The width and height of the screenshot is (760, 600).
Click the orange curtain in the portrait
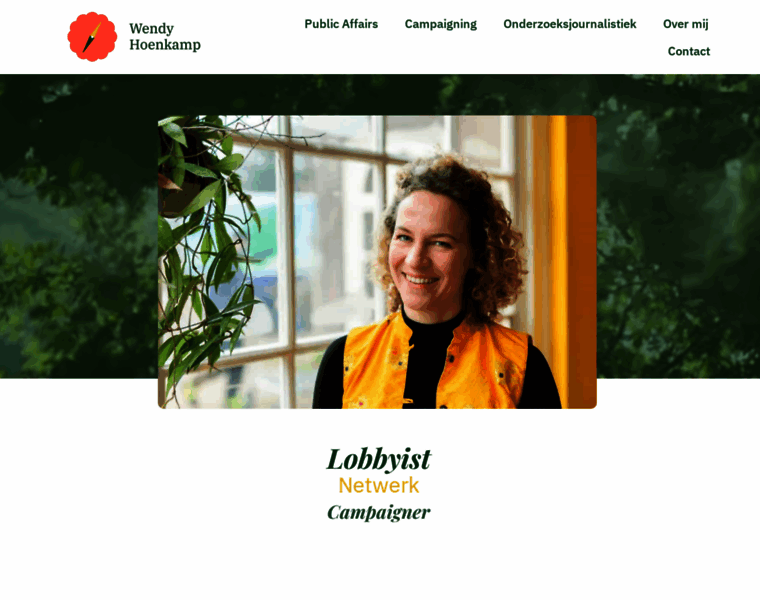pyautogui.click(x=565, y=262)
